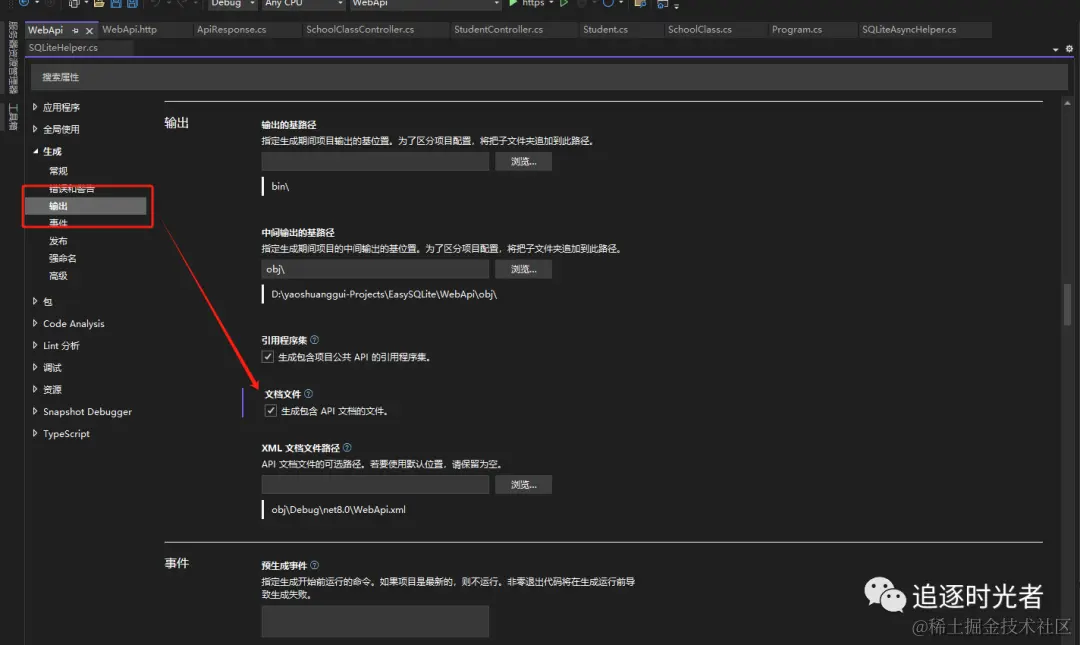This screenshot has height=645, width=1080.
Task: Show the open documents overflow dropdown arrow
Action: tap(1056, 50)
